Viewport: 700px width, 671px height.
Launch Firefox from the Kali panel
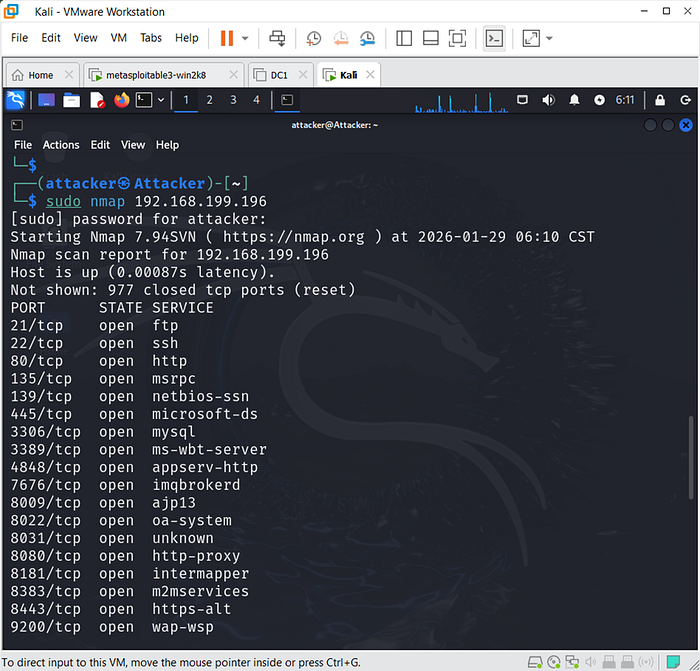pos(121,100)
